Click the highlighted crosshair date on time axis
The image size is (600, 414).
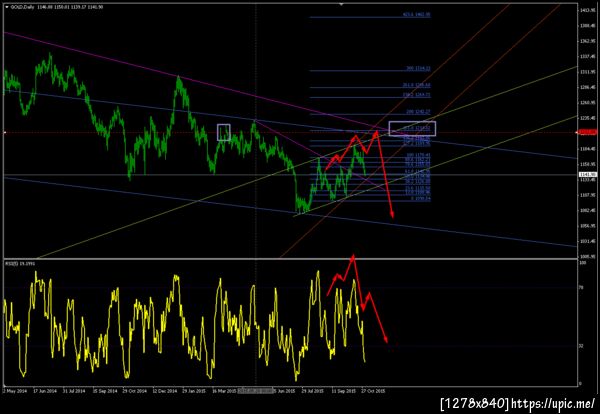point(256,391)
